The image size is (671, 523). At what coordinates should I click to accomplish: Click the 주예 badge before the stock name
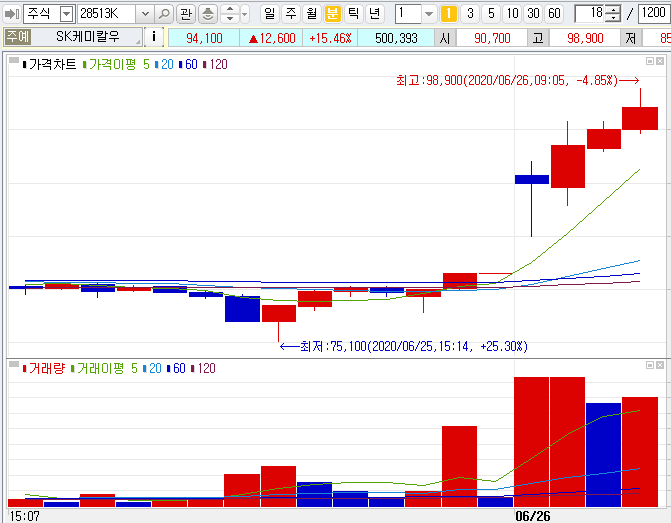(x=18, y=37)
